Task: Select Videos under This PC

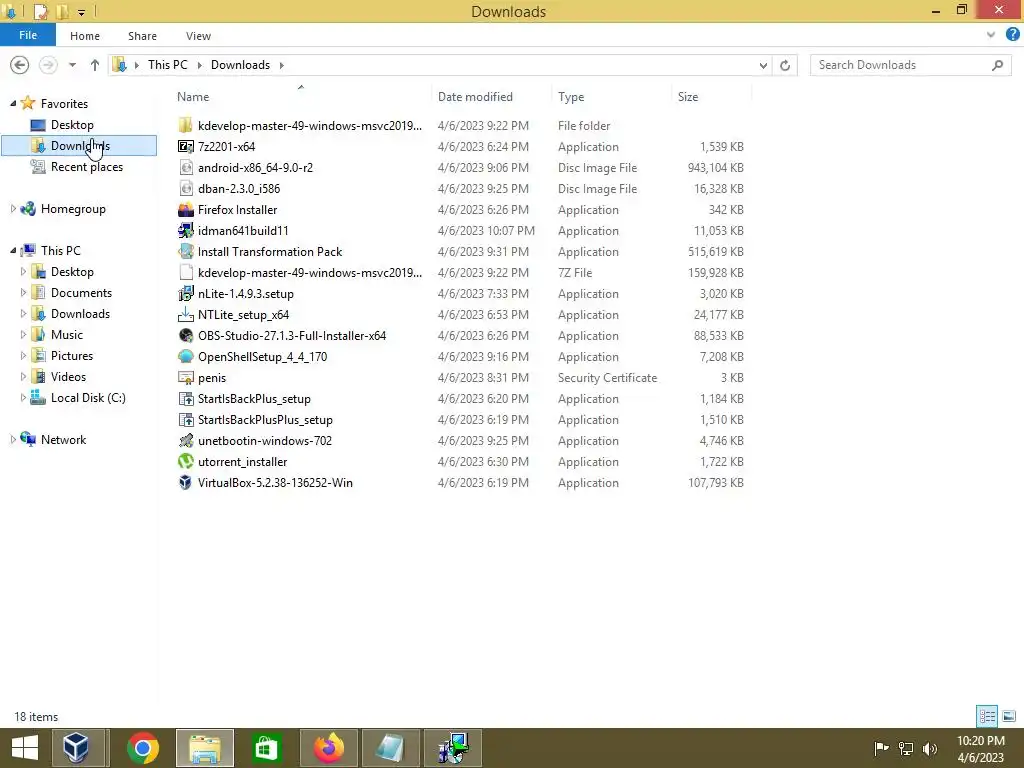Action: (69, 377)
